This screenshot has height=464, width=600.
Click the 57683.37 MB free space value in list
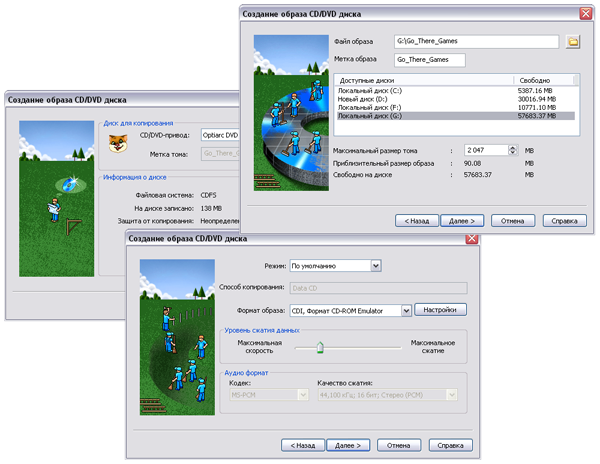click(537, 116)
